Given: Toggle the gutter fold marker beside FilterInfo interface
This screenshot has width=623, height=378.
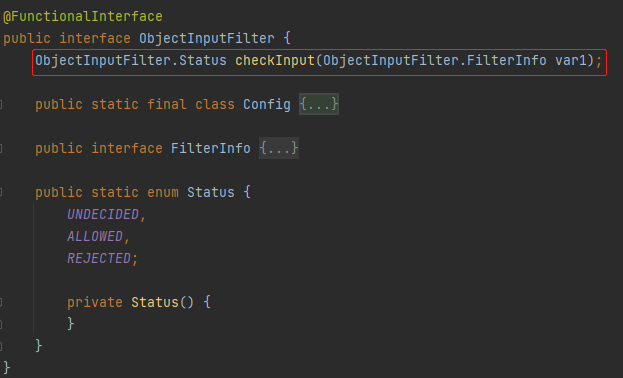Looking at the screenshot, I should click(1, 149).
